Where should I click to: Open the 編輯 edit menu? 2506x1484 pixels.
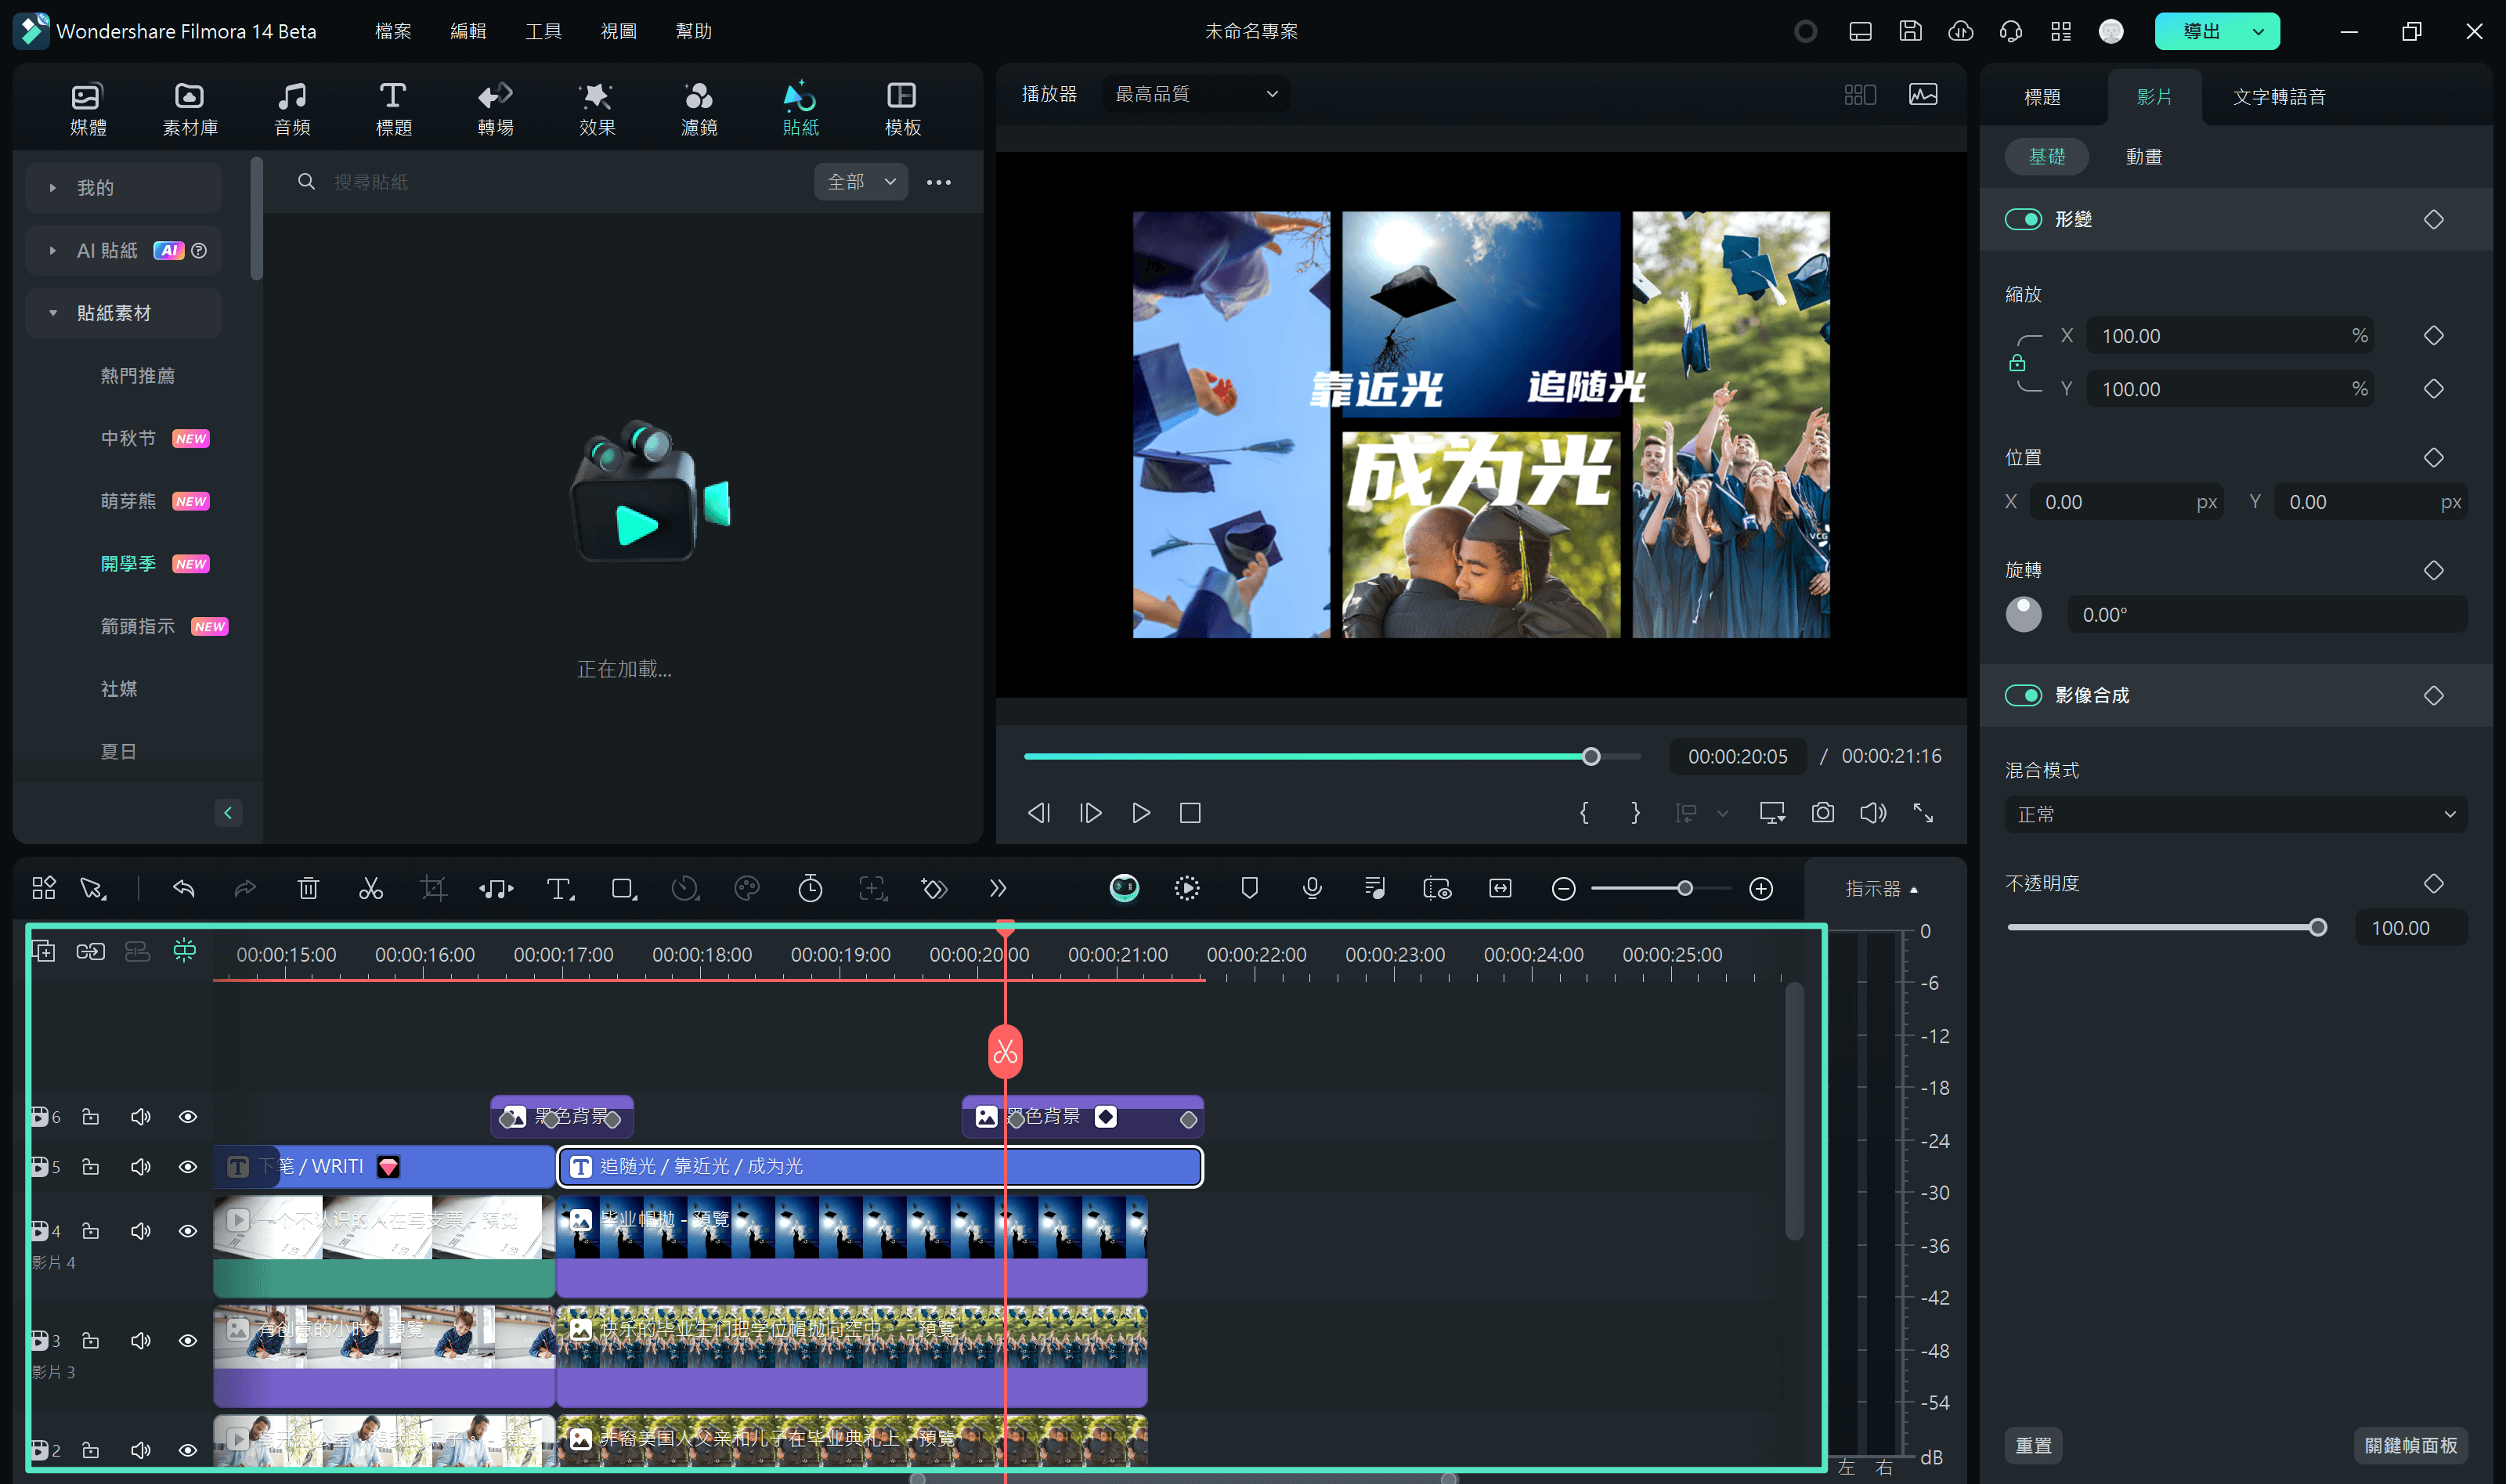point(468,31)
